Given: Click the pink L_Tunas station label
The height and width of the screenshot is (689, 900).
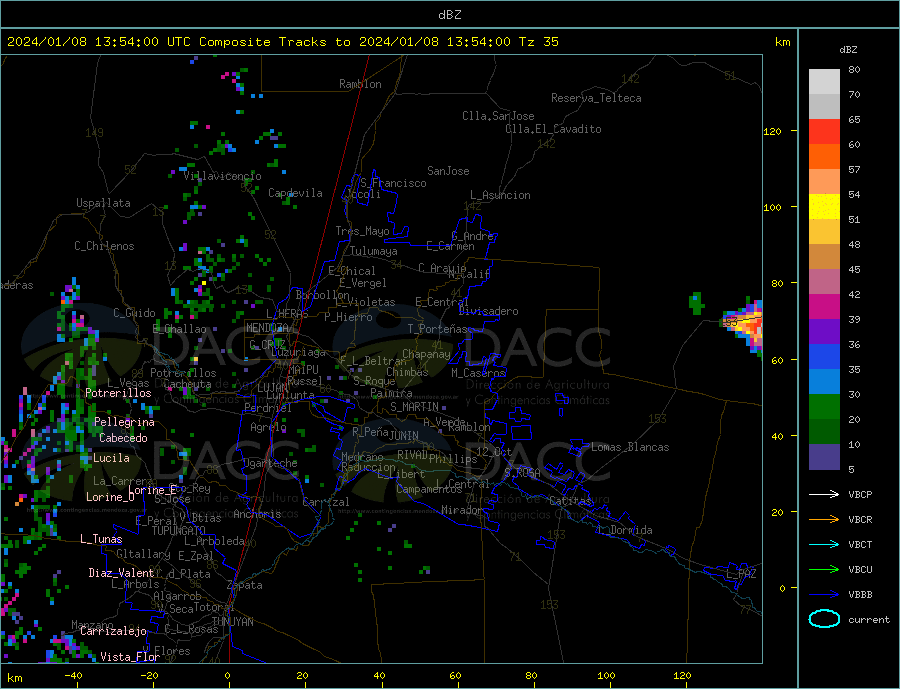Looking at the screenshot, I should coord(101,539).
